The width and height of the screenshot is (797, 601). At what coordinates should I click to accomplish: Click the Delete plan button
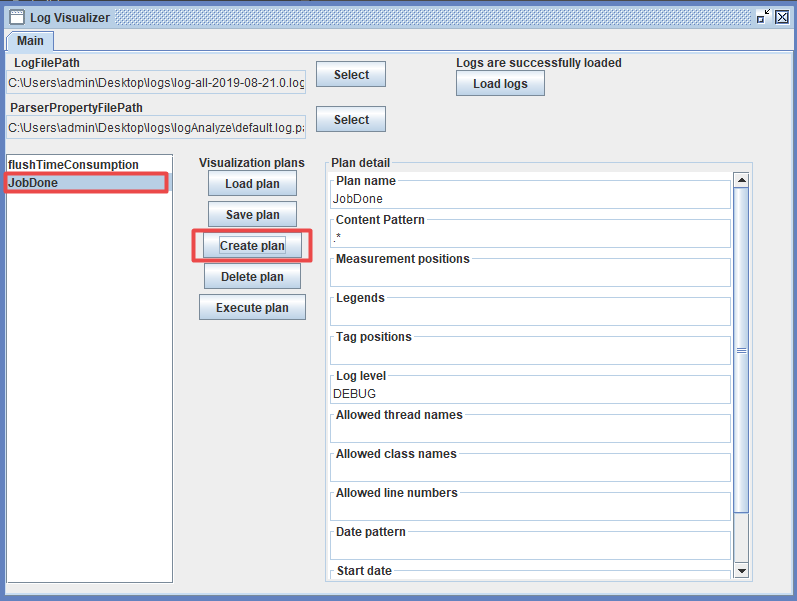252,277
